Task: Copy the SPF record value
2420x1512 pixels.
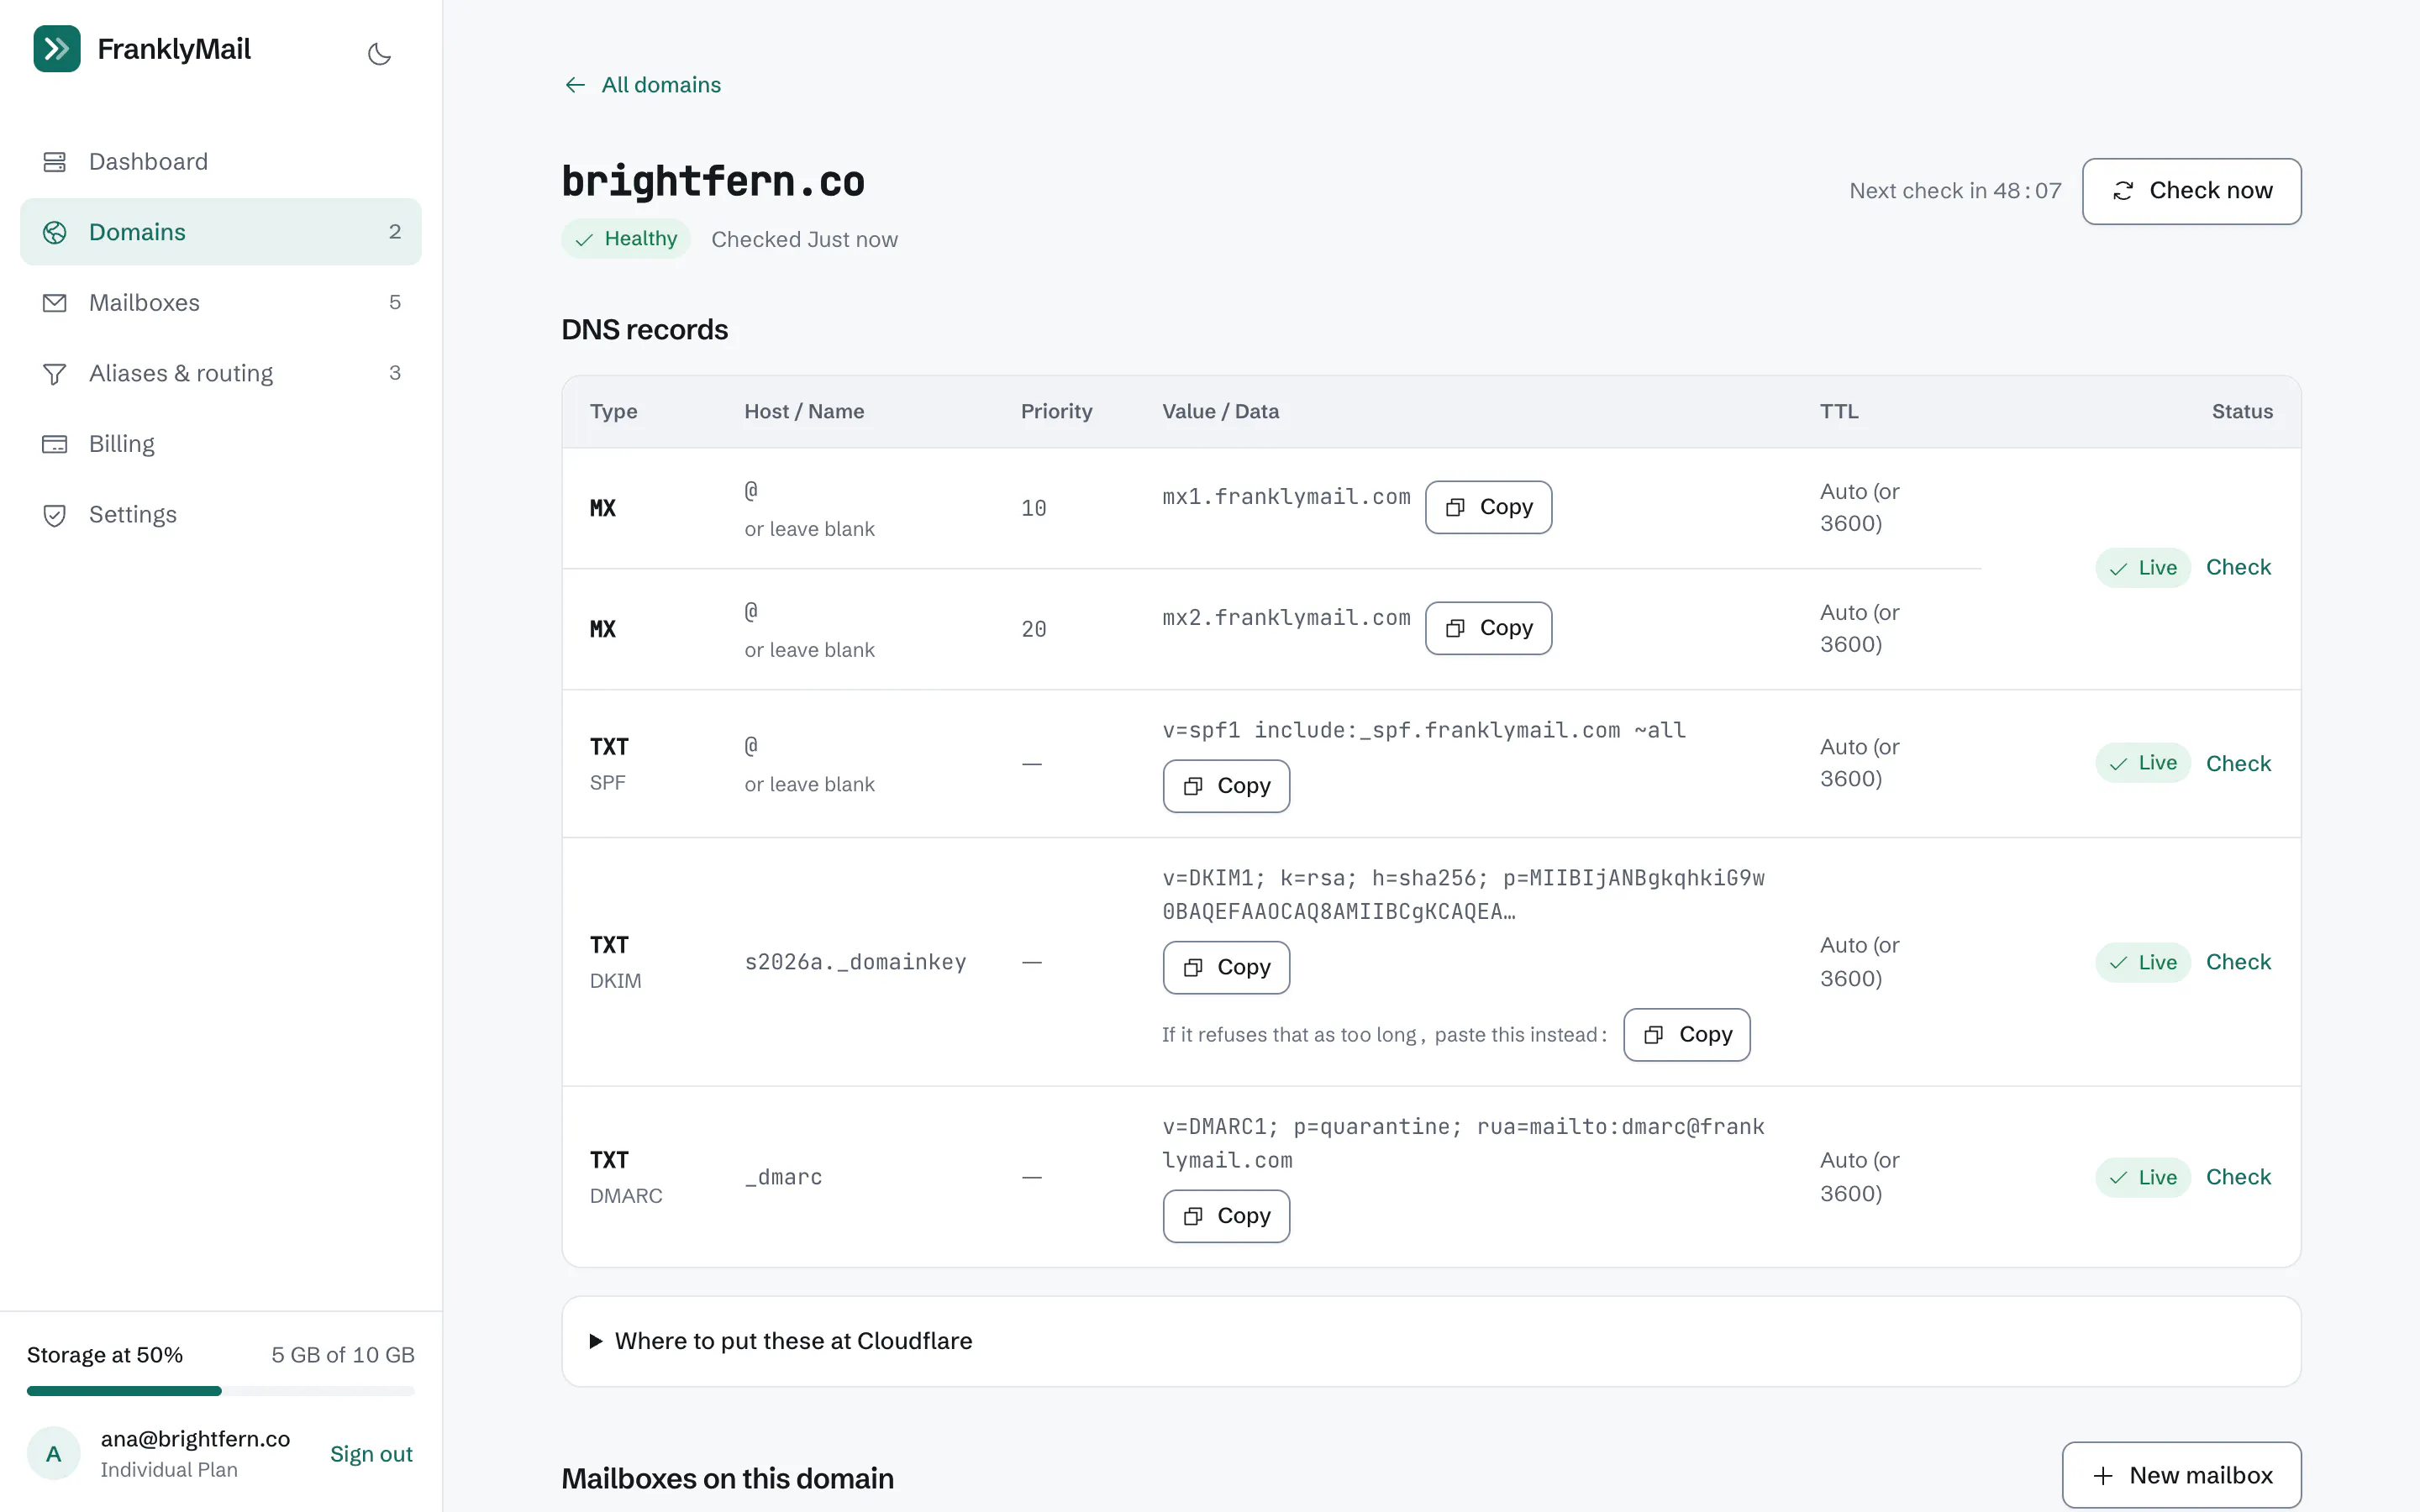Action: click(1226, 786)
